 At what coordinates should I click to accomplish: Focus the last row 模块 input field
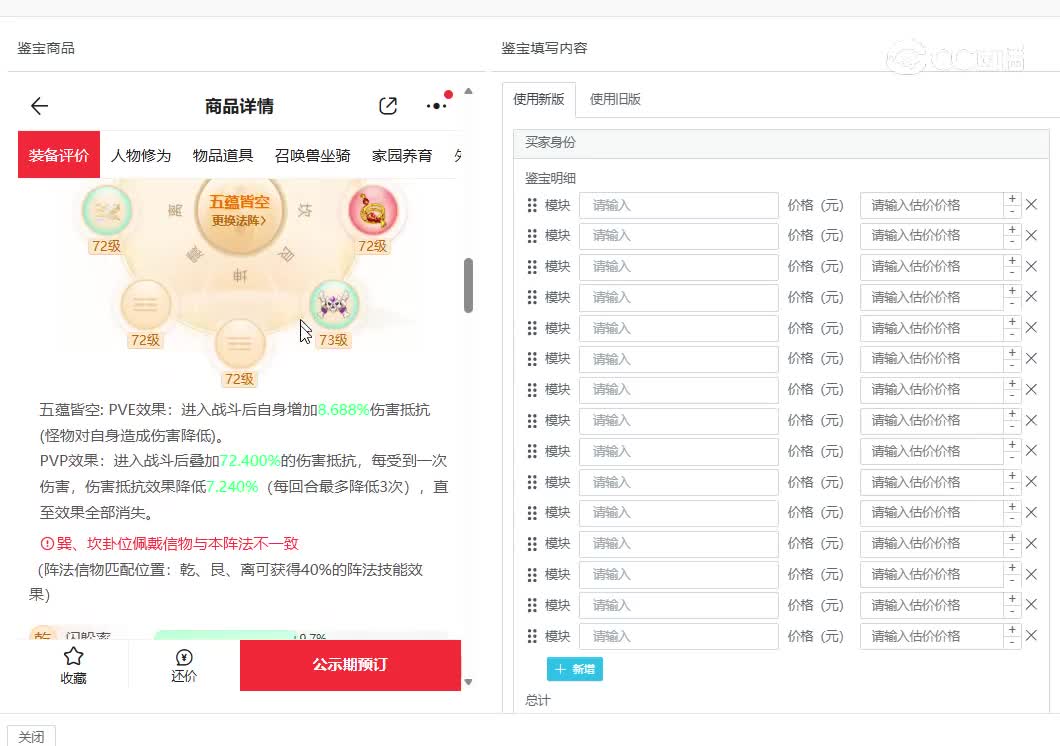679,637
